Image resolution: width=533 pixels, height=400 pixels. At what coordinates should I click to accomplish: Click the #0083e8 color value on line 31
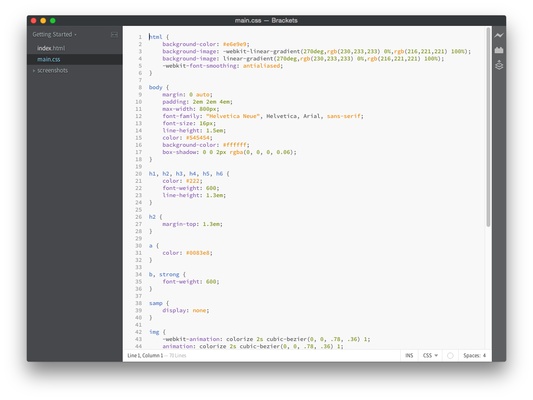(197, 253)
